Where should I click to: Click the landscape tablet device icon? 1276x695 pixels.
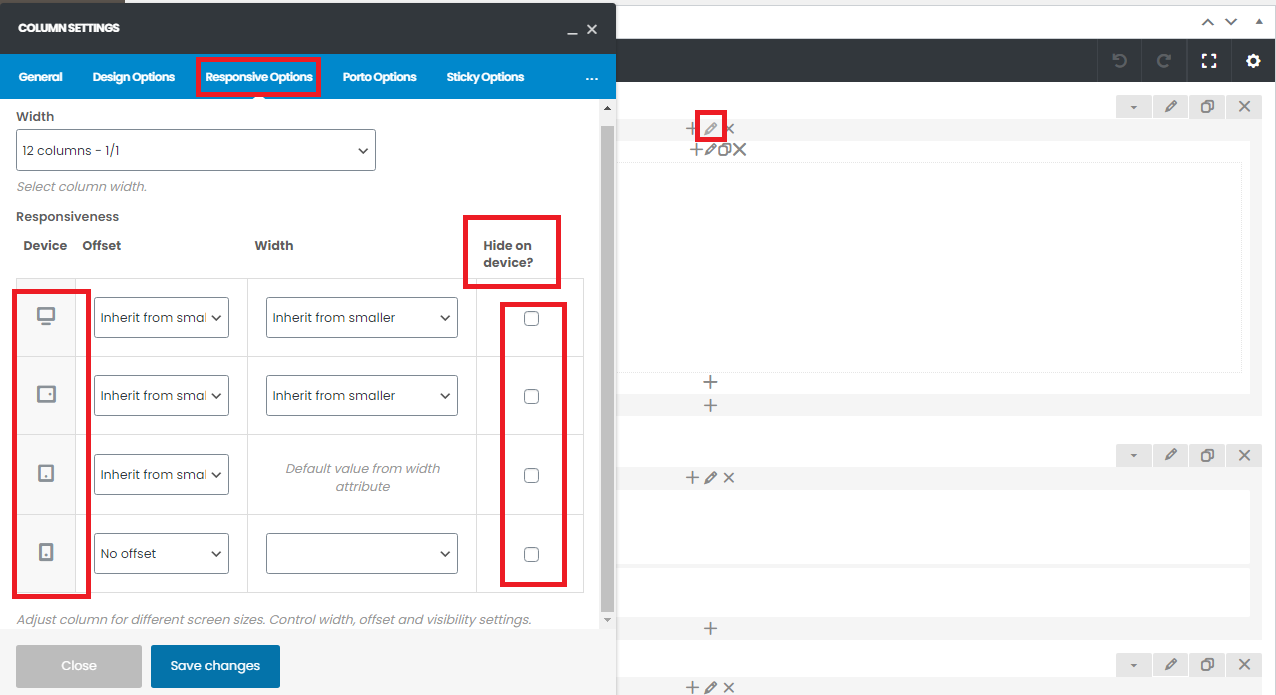[46, 395]
